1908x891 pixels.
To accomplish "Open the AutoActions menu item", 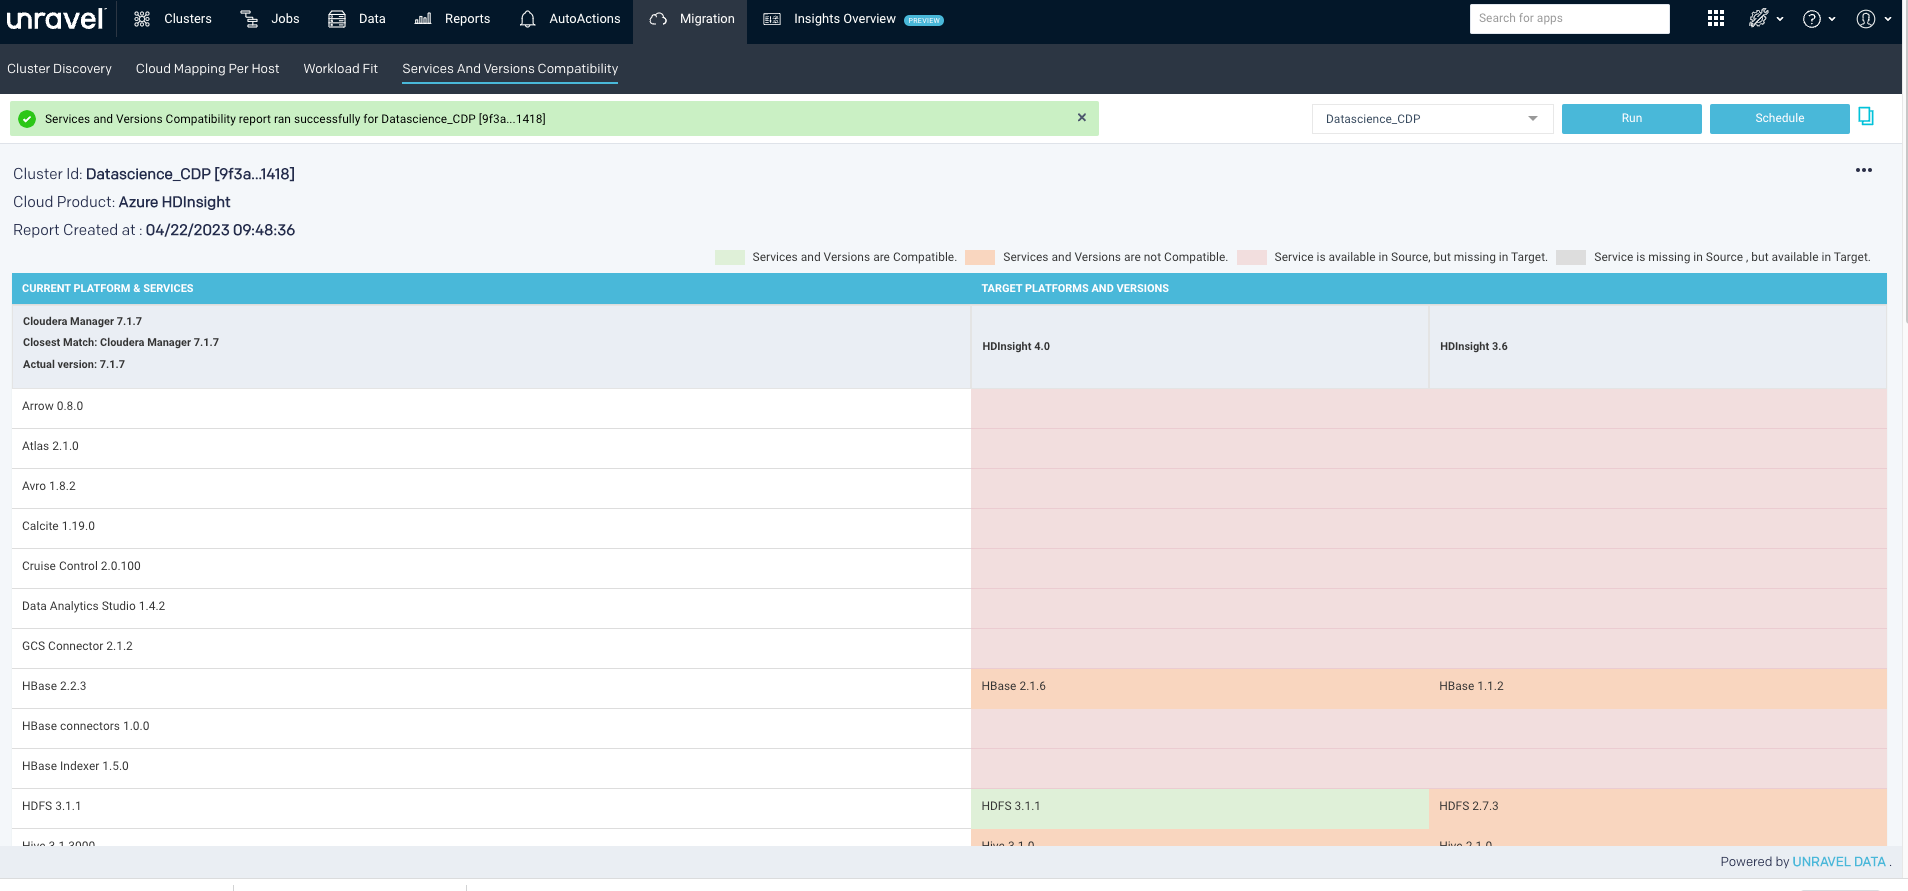I will pos(570,19).
